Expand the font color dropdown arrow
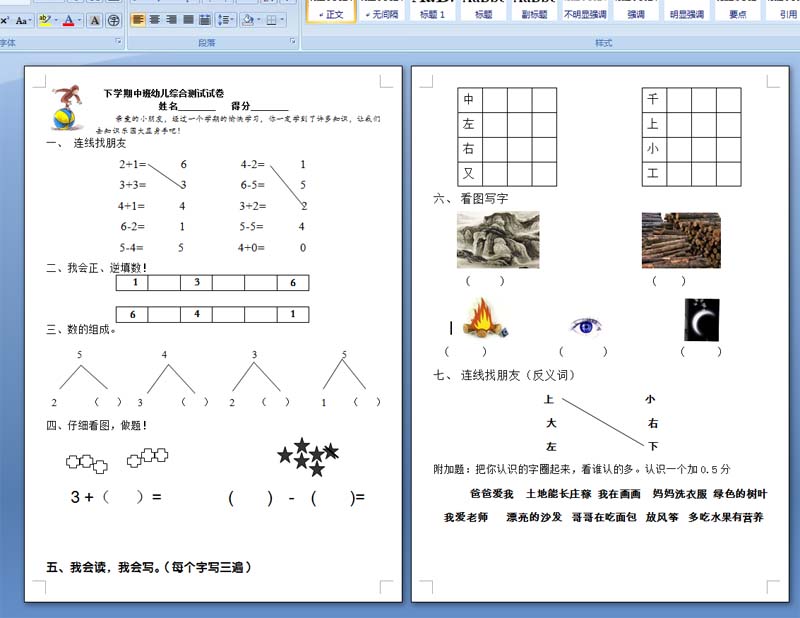The height and width of the screenshot is (618, 800). [80, 20]
